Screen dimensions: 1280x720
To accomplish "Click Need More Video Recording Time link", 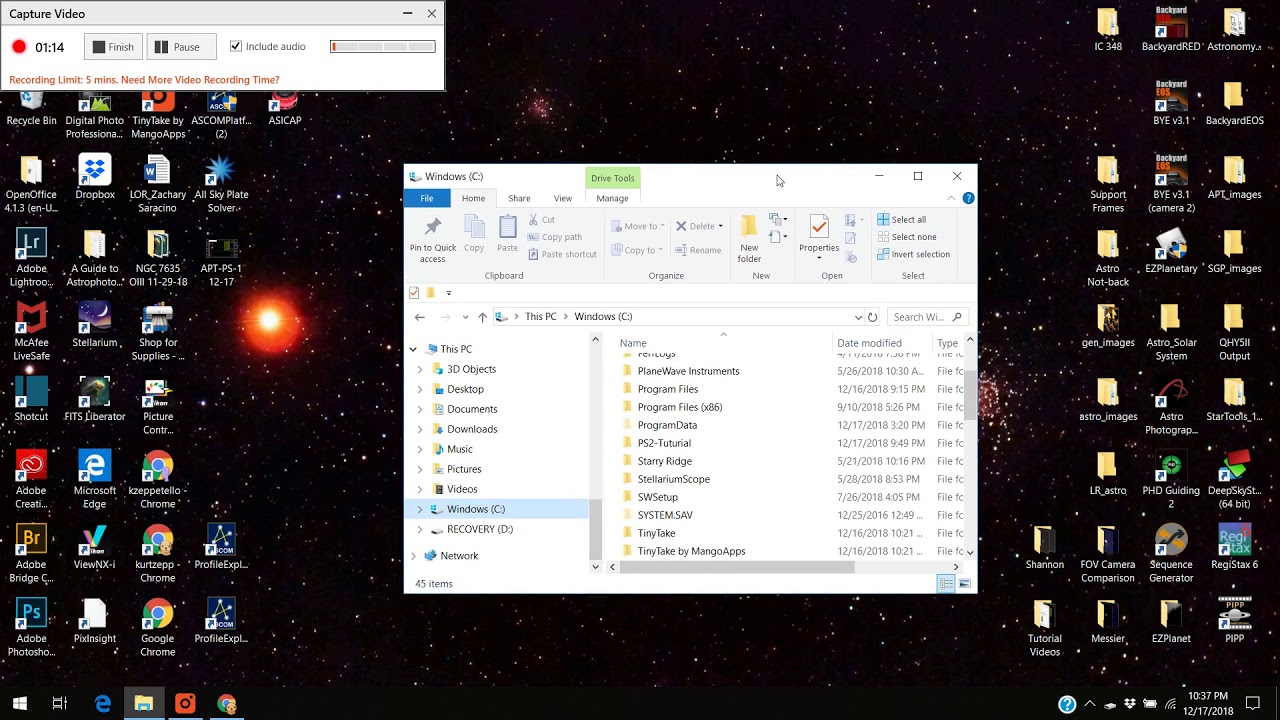I will point(200,80).
